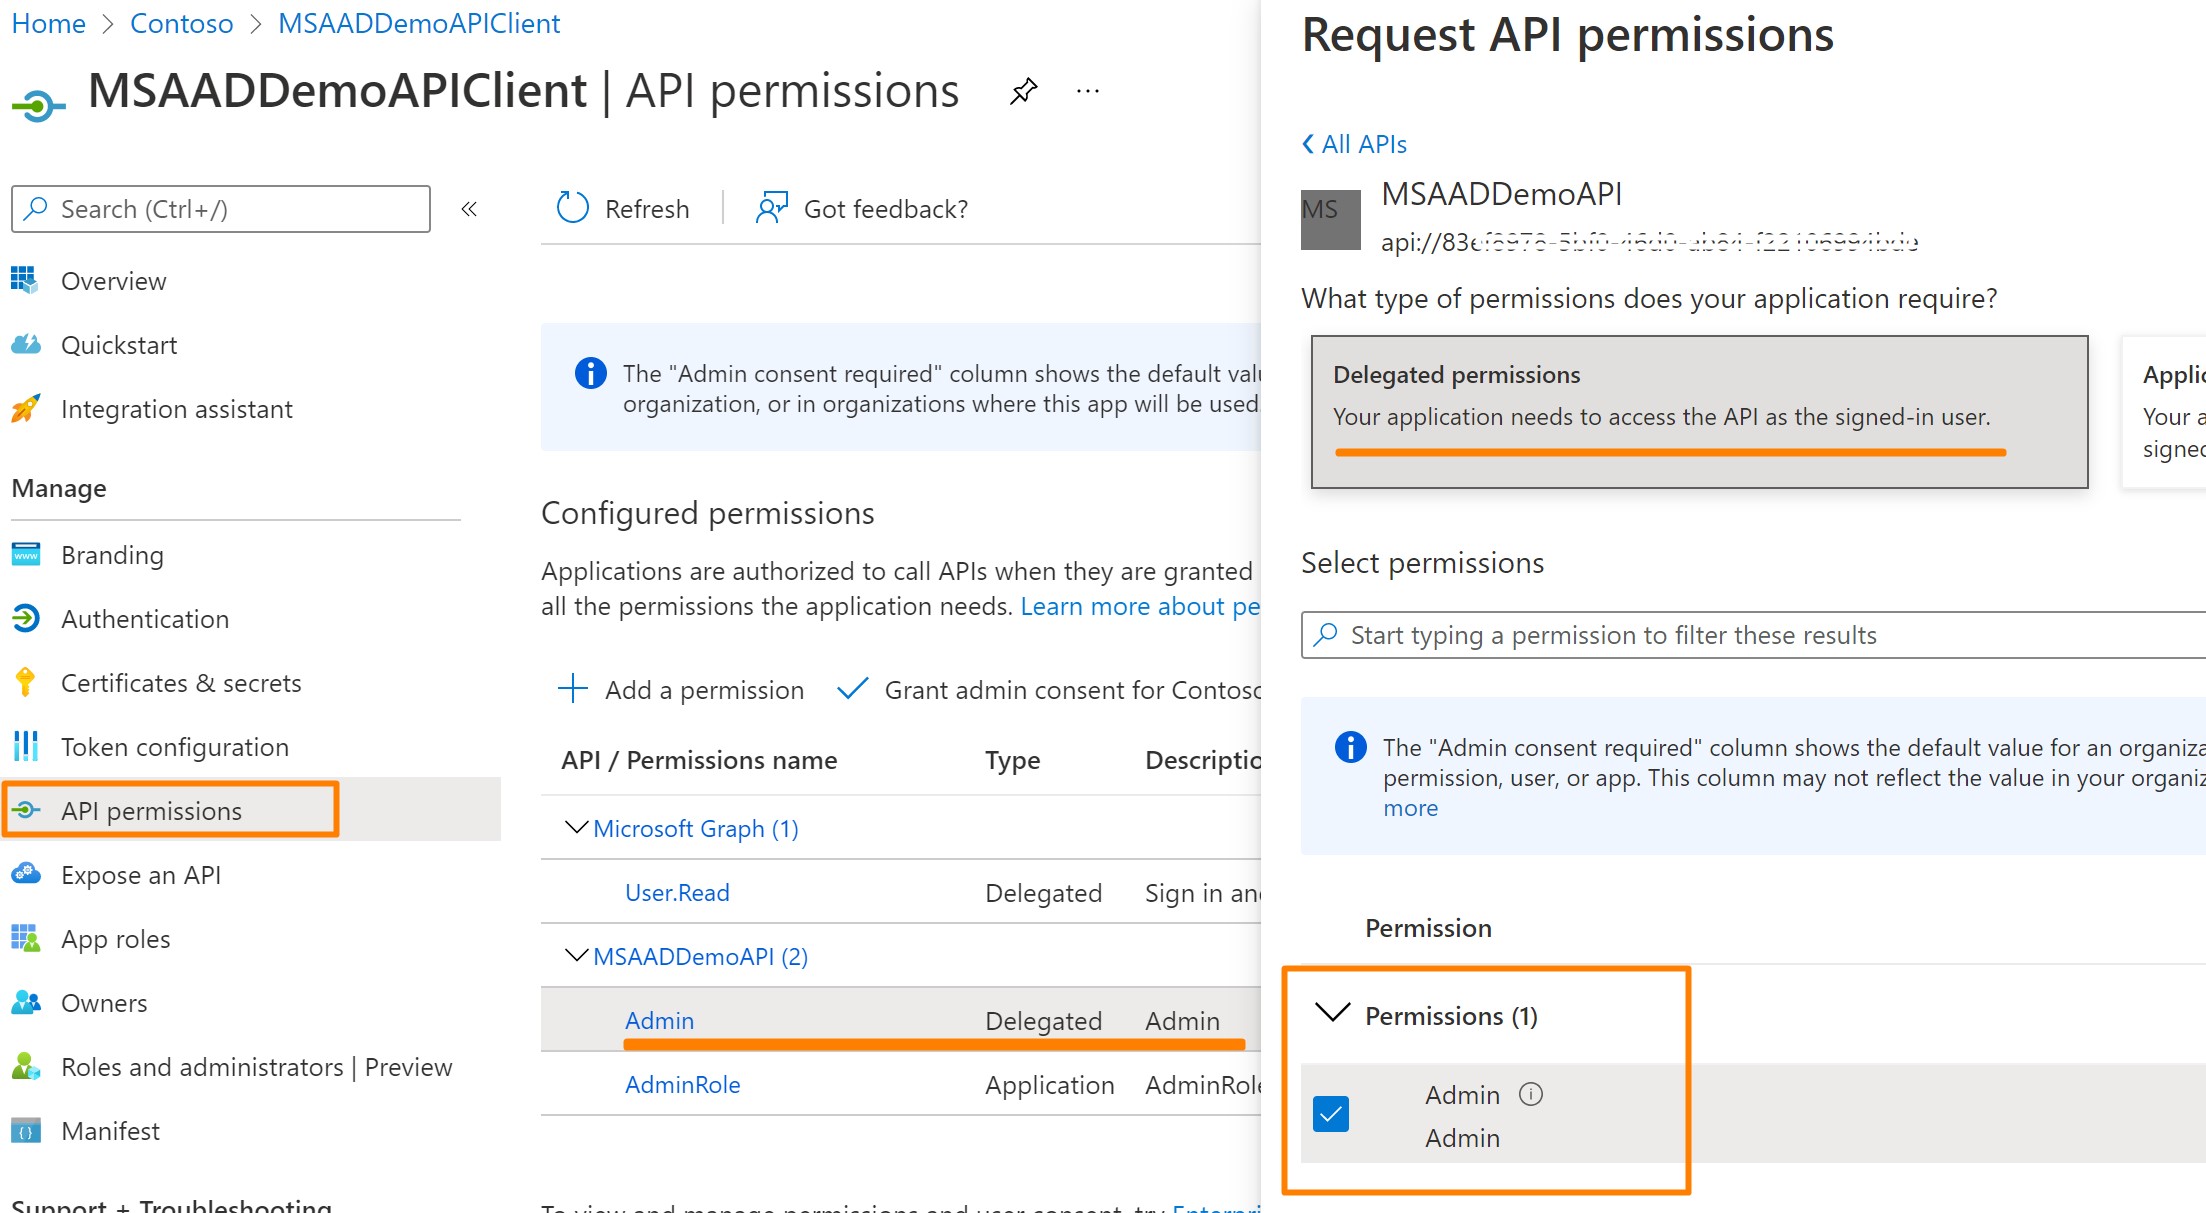Click Grant admin consent for Contoso
The image size is (2206, 1213).
click(x=1049, y=690)
